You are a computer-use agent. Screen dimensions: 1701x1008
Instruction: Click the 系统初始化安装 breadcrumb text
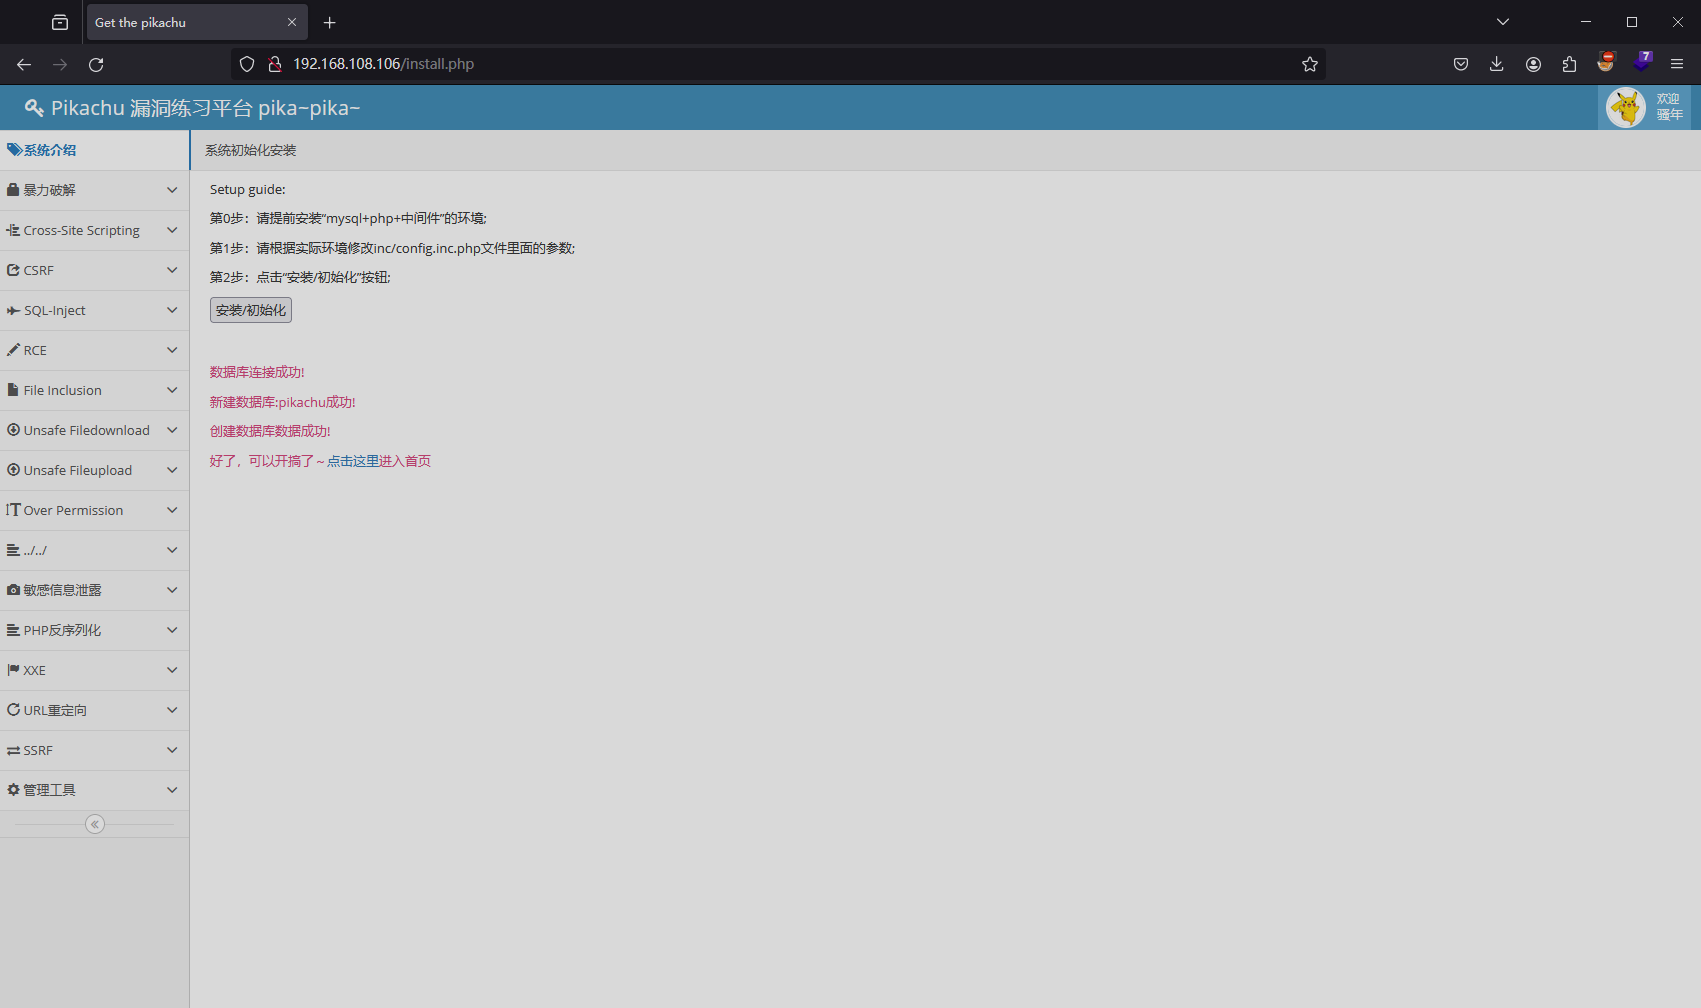click(x=251, y=150)
